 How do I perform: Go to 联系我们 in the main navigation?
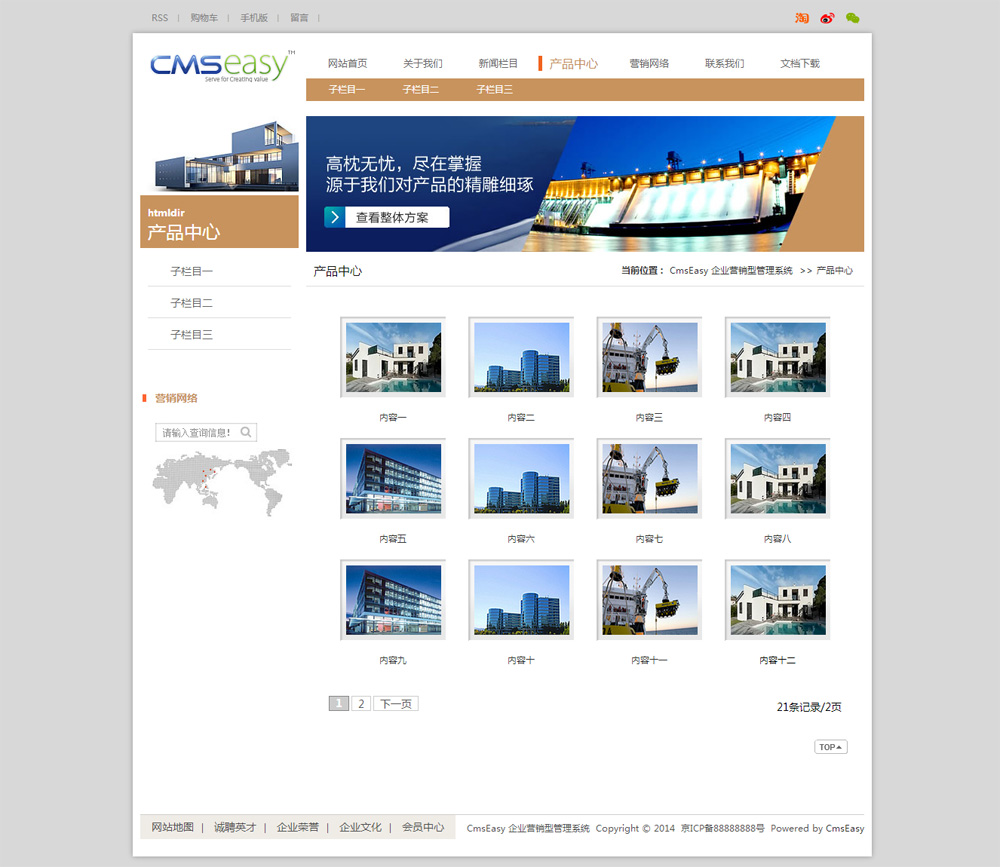pyautogui.click(x=724, y=63)
